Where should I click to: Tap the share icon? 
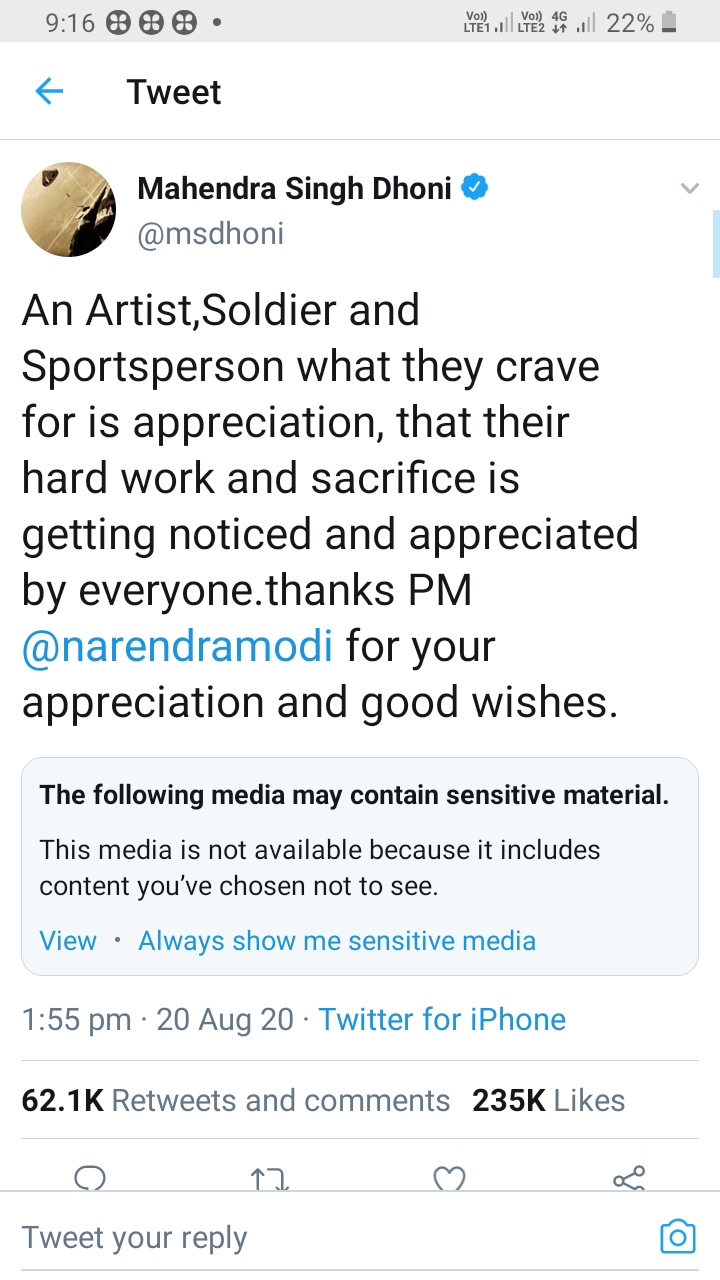629,1179
